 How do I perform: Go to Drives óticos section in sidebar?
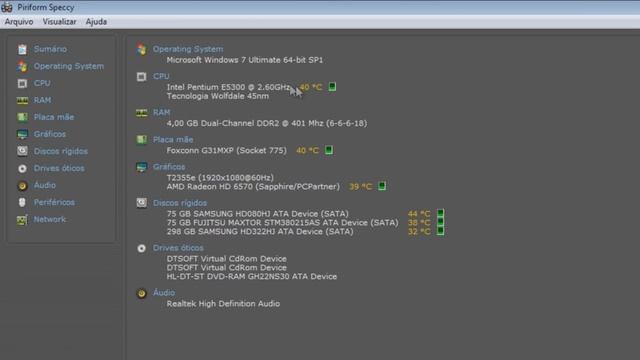coord(59,168)
